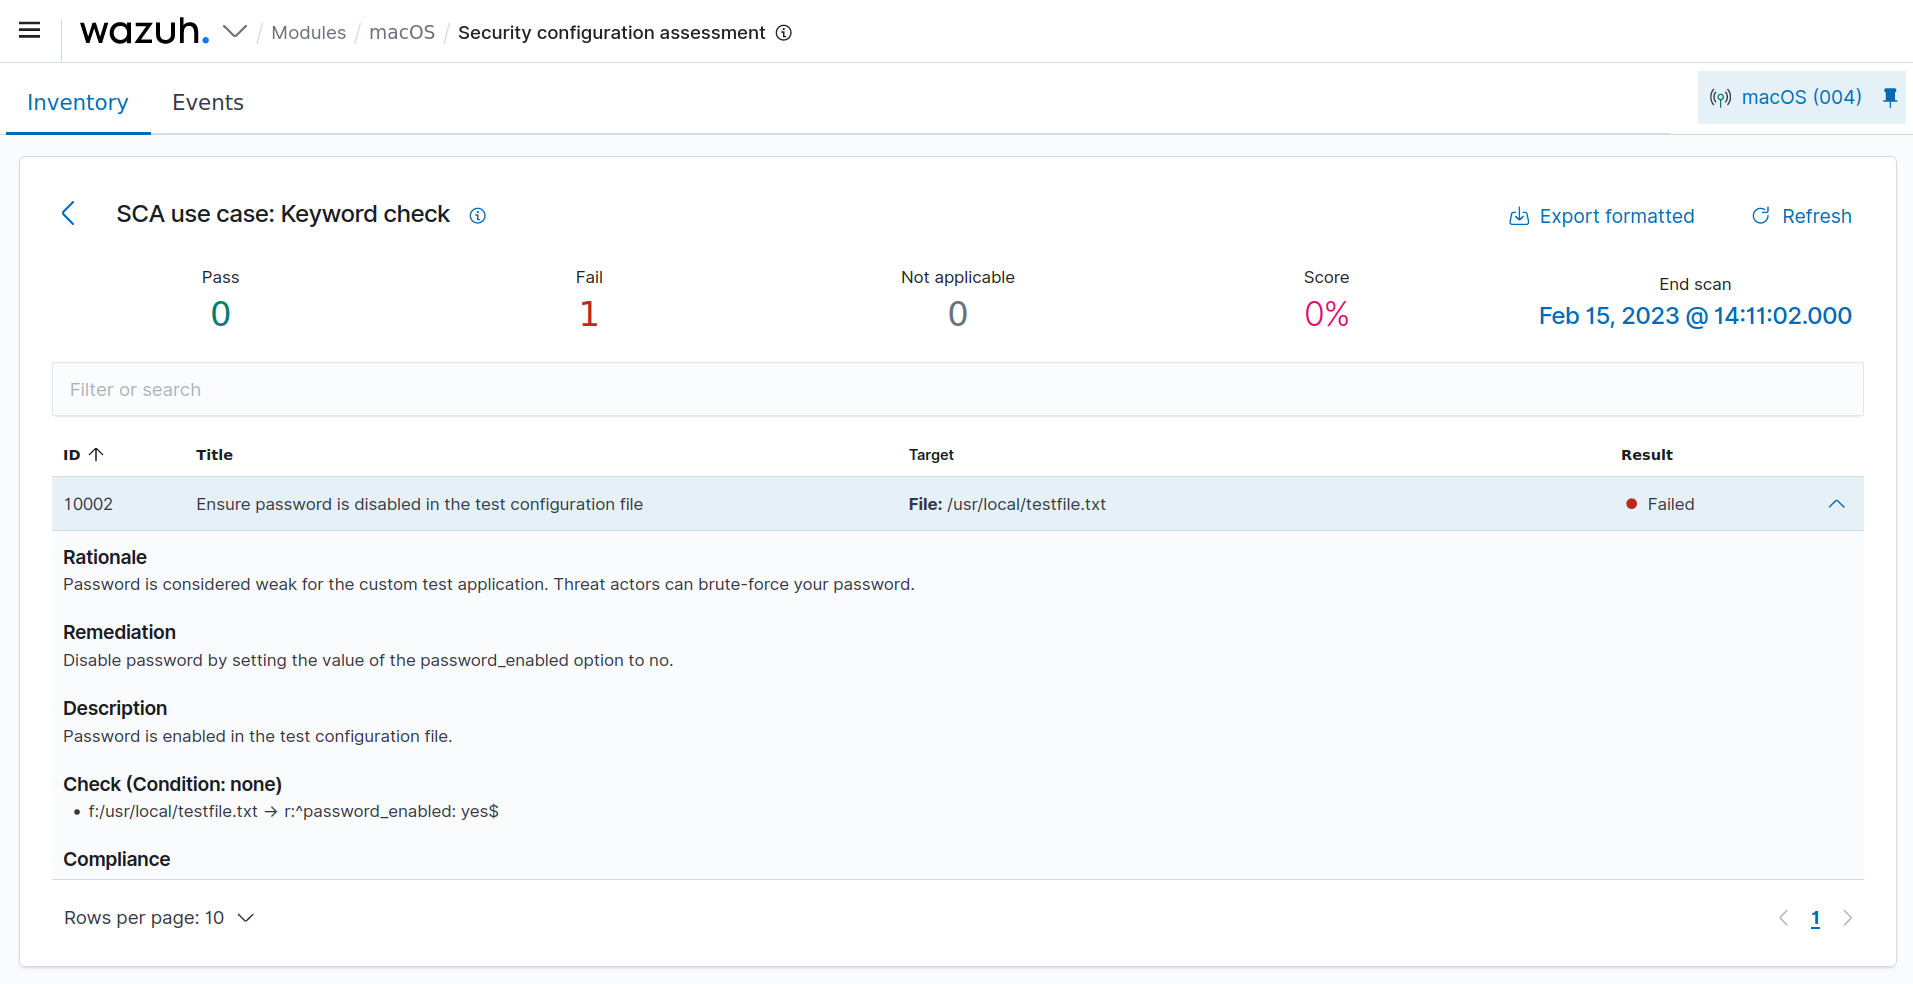
Task: Expand the Wazuh menu chevron dropdown
Action: [x=235, y=32]
